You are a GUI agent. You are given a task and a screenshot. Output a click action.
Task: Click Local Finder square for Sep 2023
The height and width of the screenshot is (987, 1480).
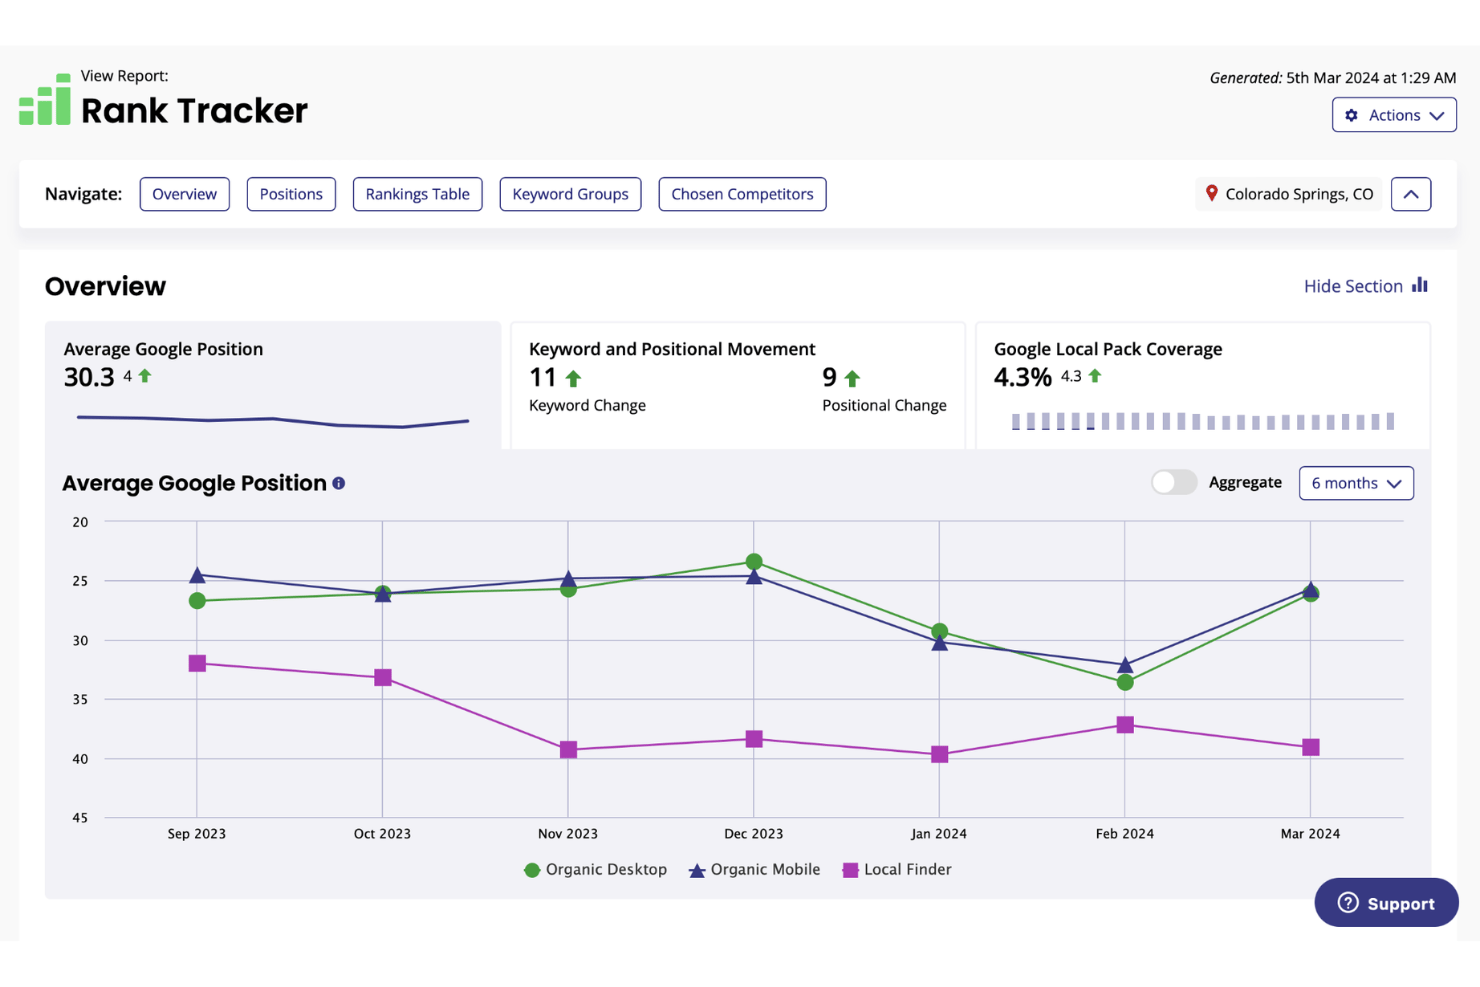coord(197,663)
